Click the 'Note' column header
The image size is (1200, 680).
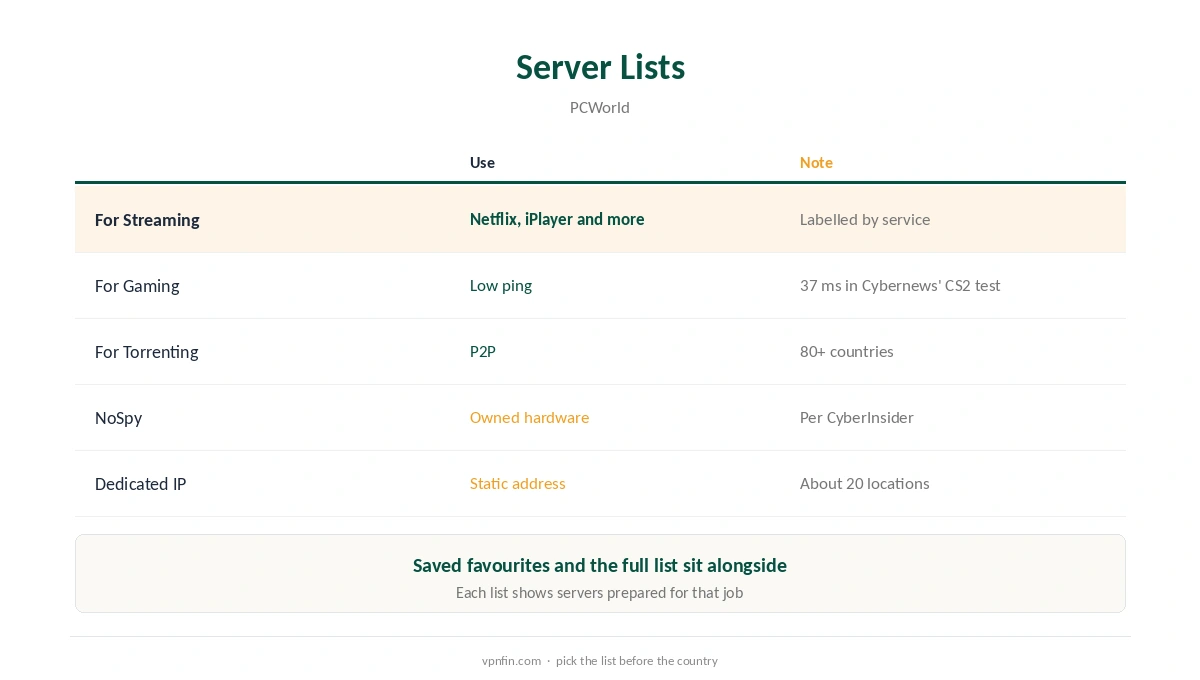click(x=816, y=163)
